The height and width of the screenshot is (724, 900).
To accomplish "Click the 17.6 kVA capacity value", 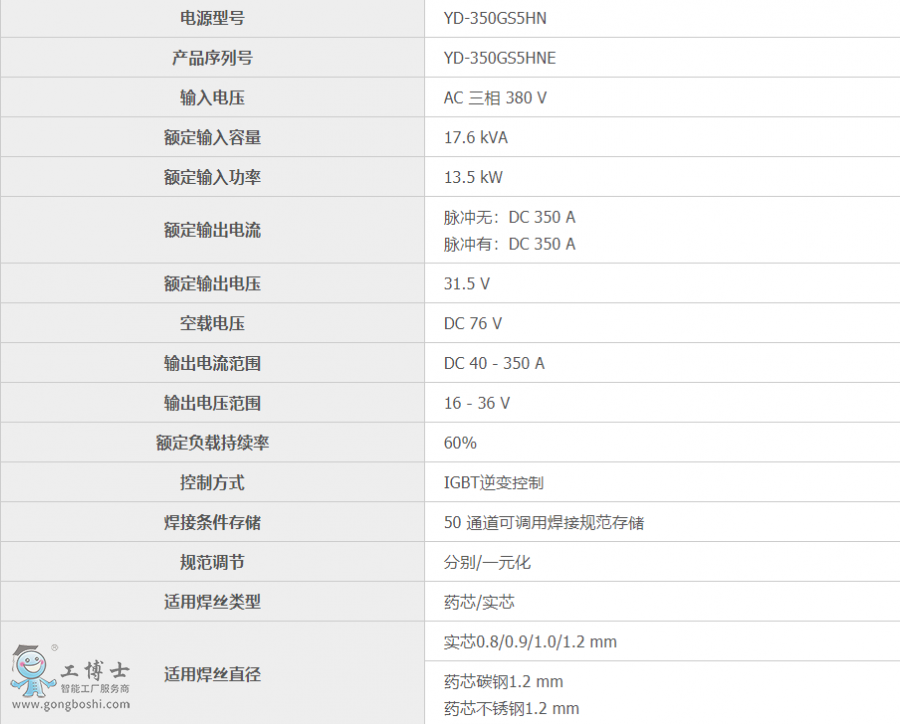I will tap(475, 138).
